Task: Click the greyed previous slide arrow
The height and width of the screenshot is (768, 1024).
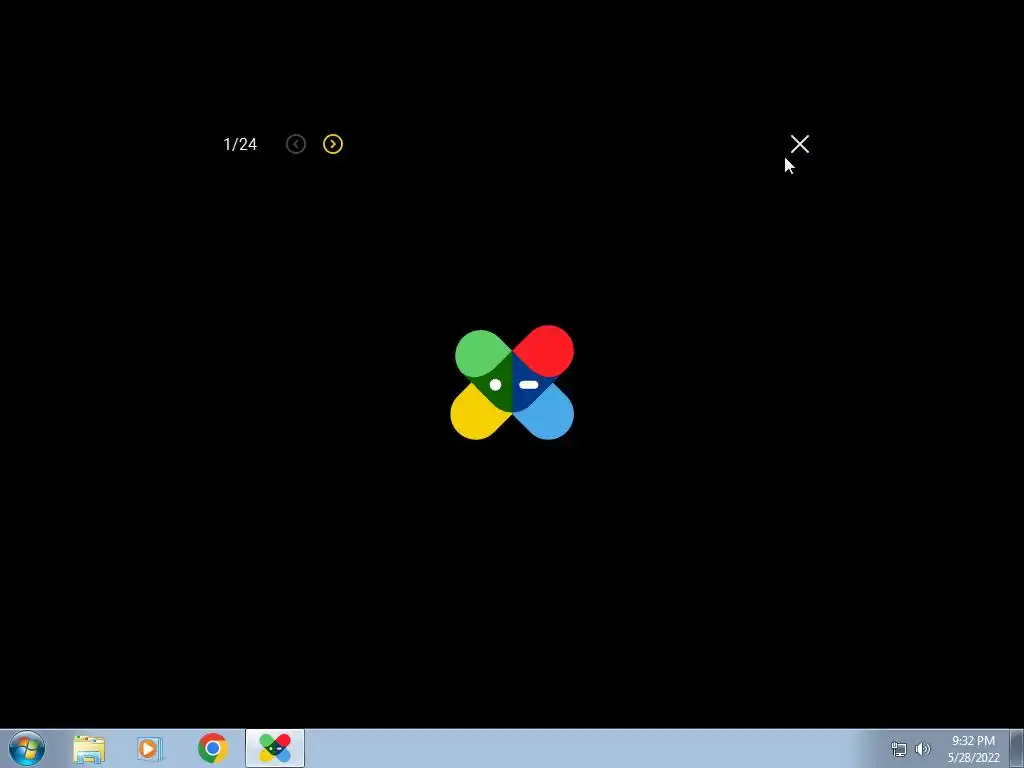Action: click(296, 144)
